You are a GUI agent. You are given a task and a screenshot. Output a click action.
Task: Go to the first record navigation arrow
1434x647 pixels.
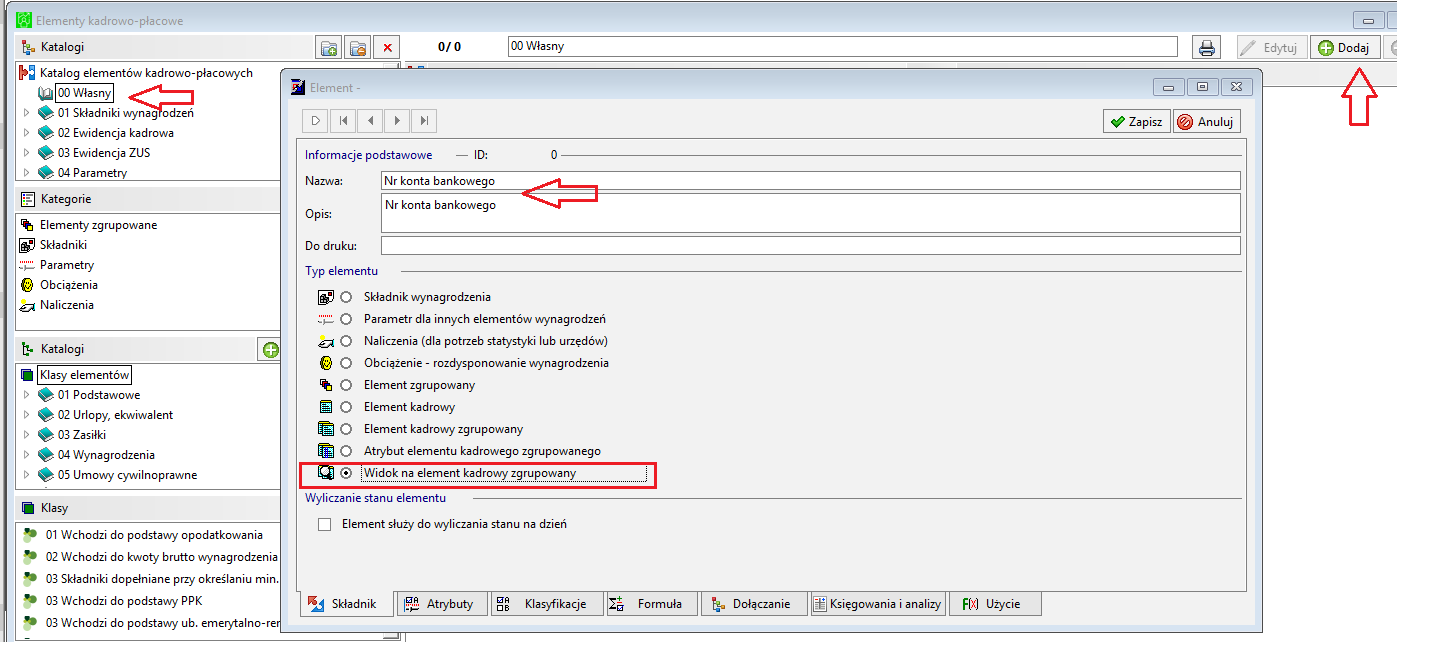(x=343, y=121)
